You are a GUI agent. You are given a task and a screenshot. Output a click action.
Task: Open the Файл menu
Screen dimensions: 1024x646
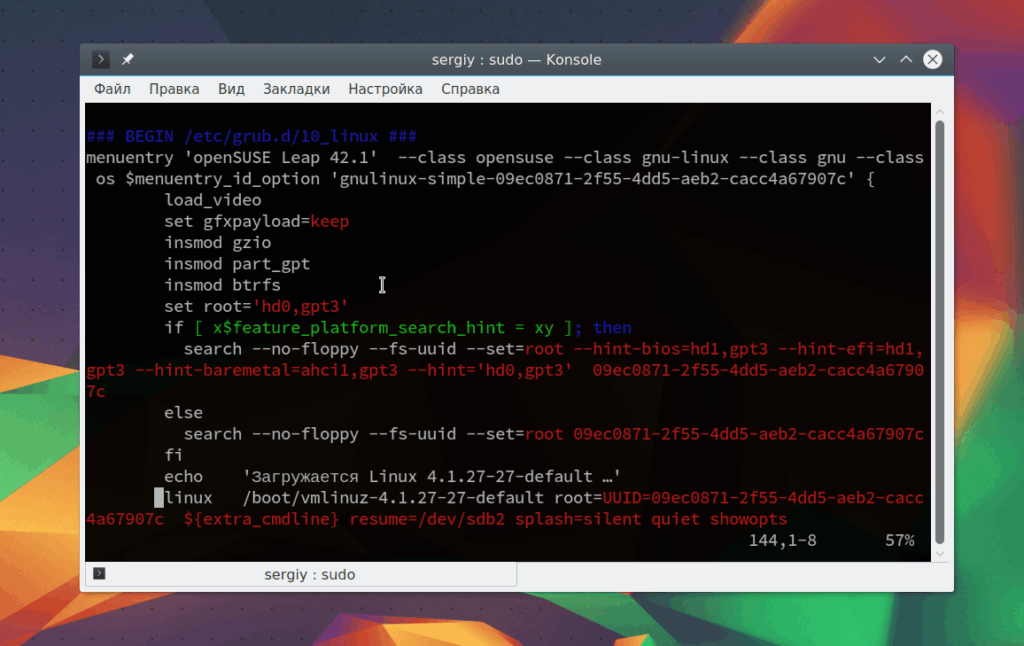[x=112, y=89]
